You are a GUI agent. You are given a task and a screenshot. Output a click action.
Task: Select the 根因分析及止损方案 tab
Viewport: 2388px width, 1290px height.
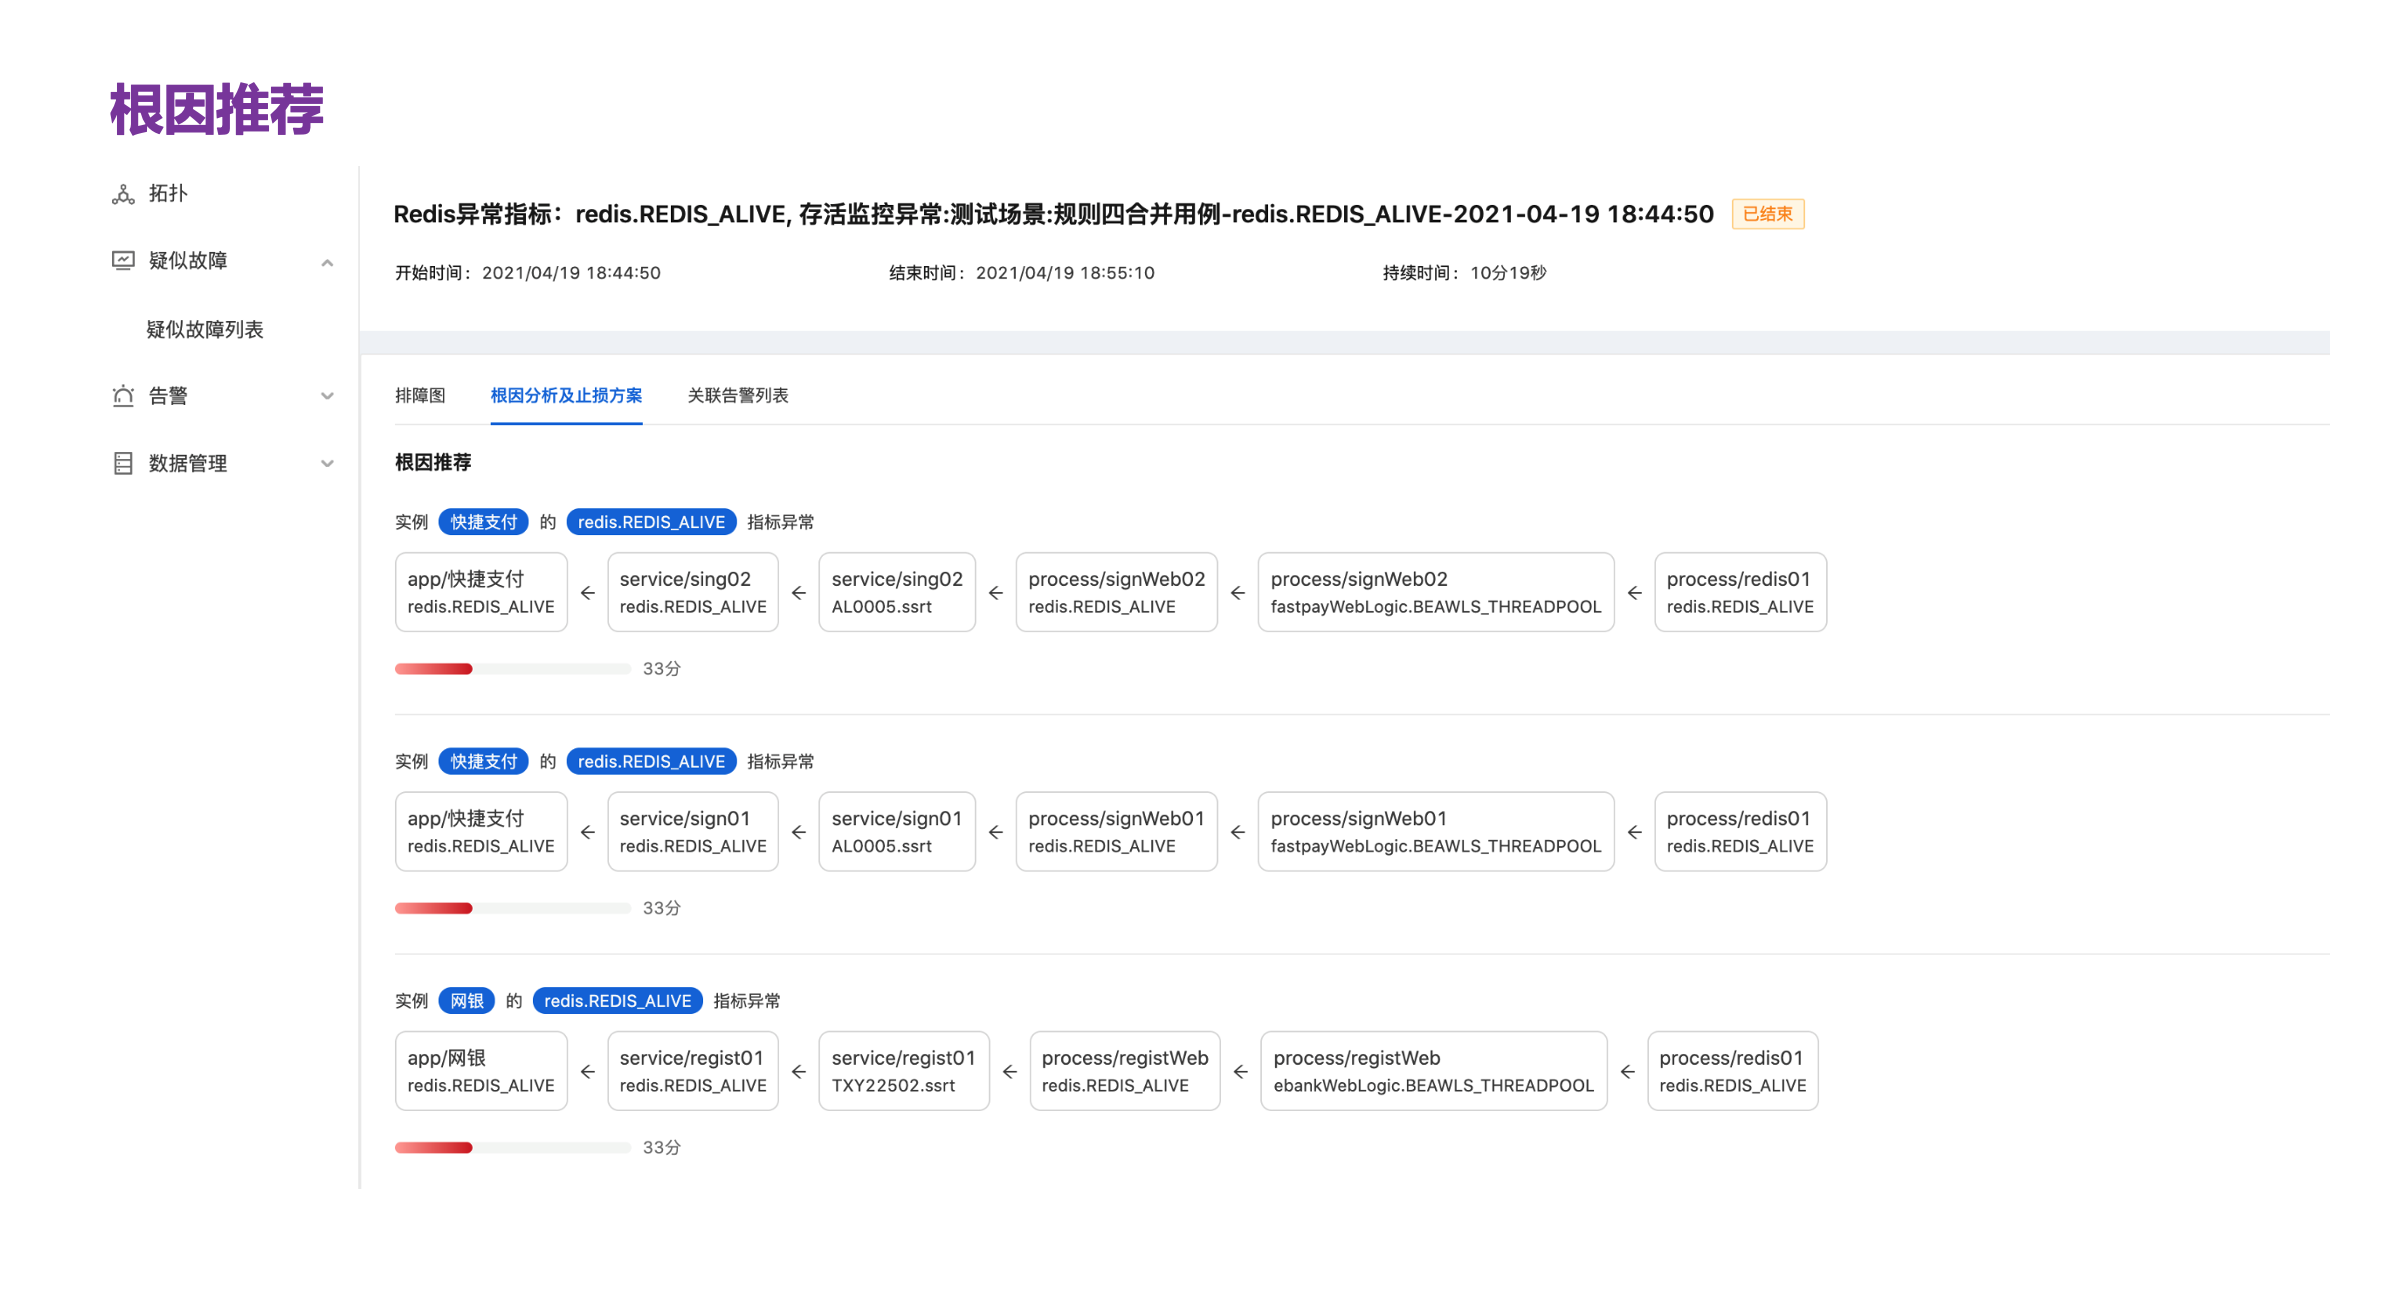pos(566,395)
